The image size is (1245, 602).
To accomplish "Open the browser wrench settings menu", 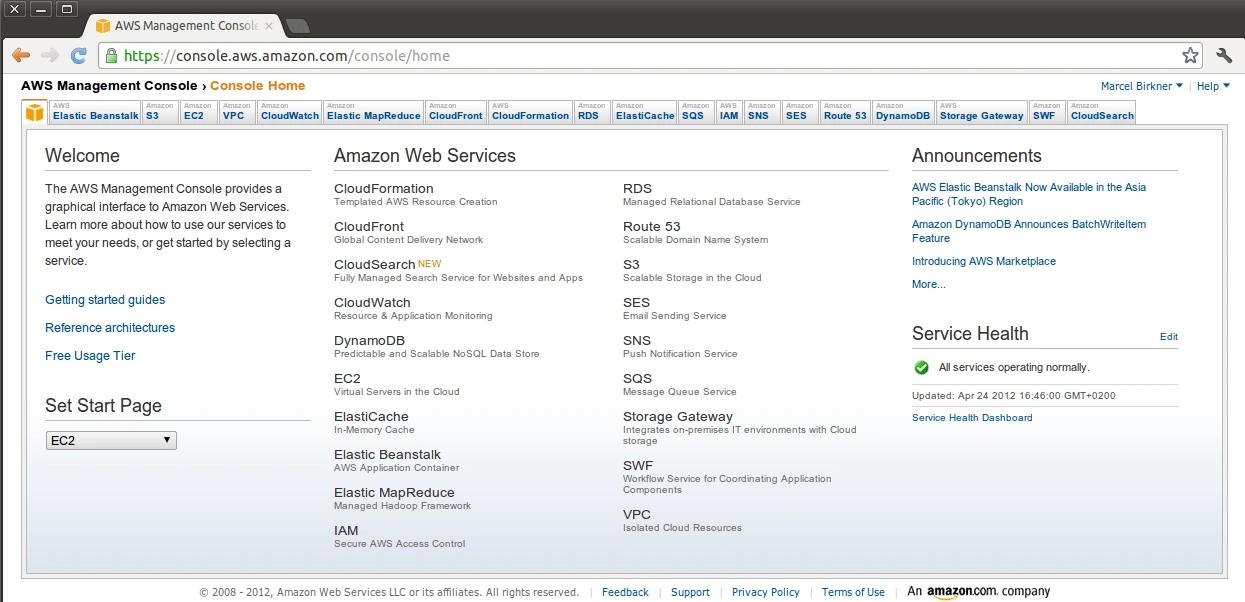I will (x=1224, y=56).
